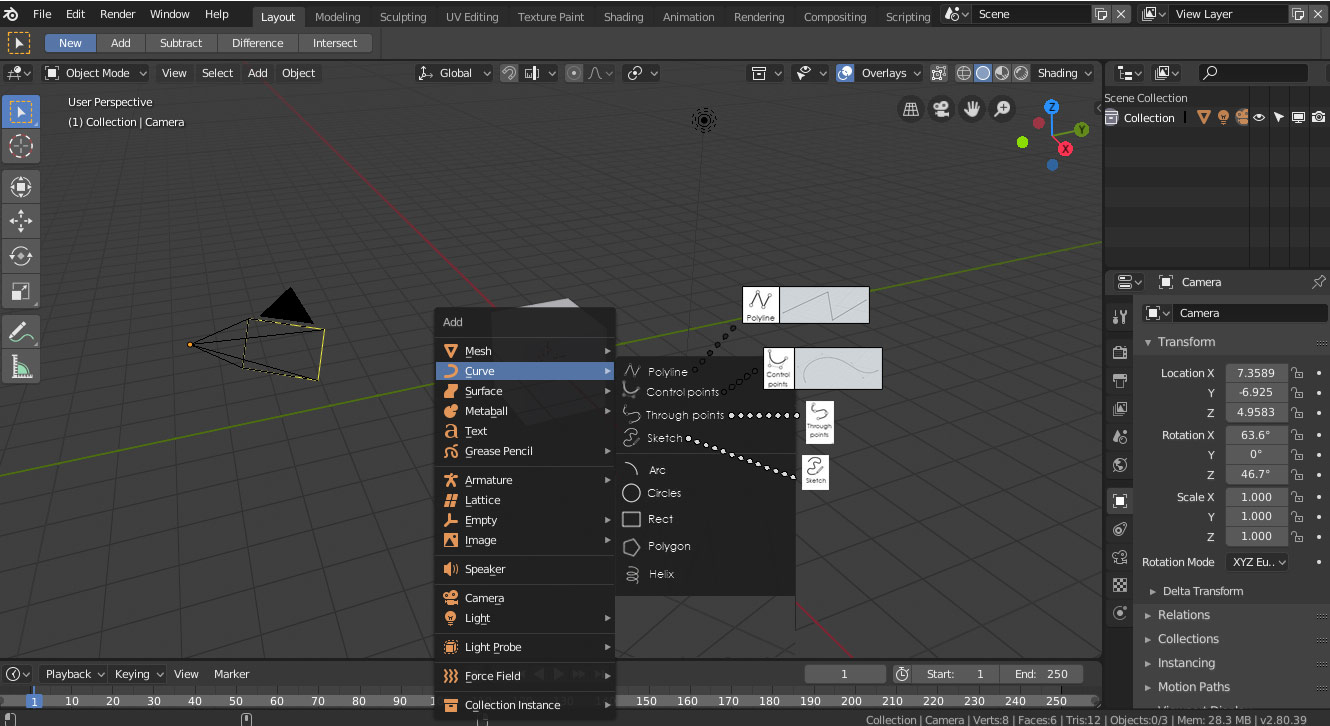Open the Object Mode dropdown

96,73
